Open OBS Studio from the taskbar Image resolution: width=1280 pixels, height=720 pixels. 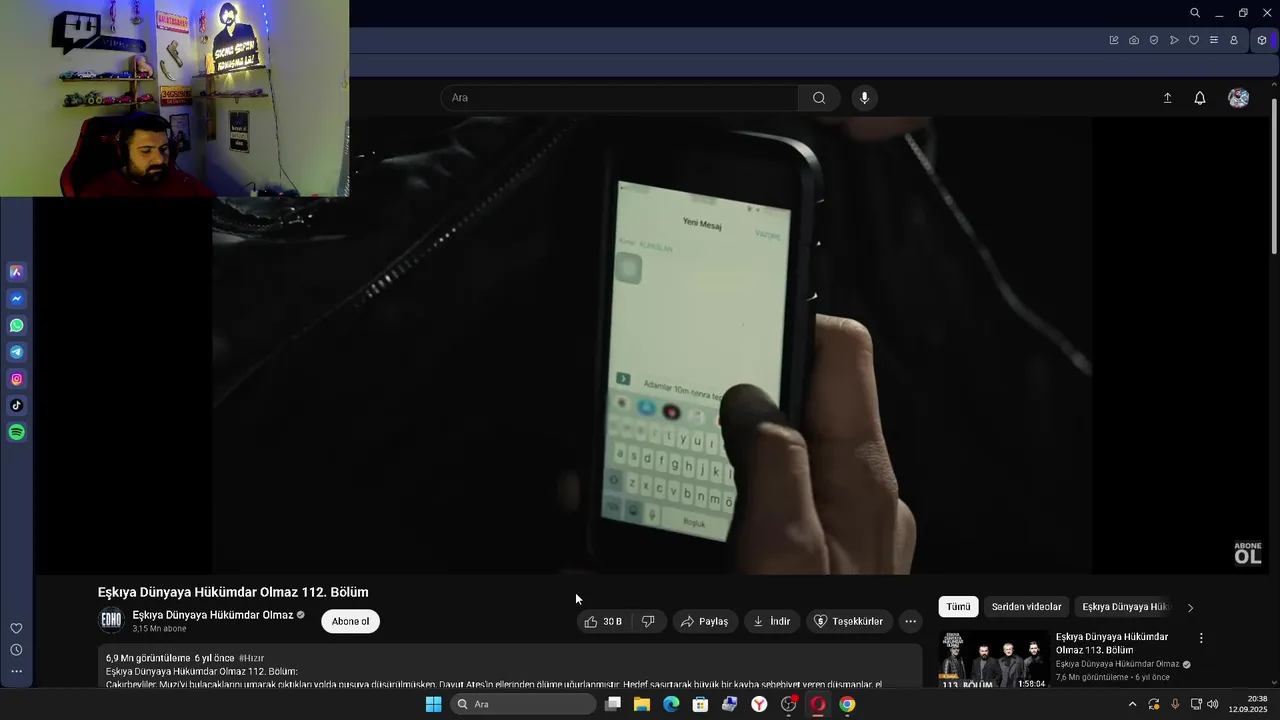(789, 704)
